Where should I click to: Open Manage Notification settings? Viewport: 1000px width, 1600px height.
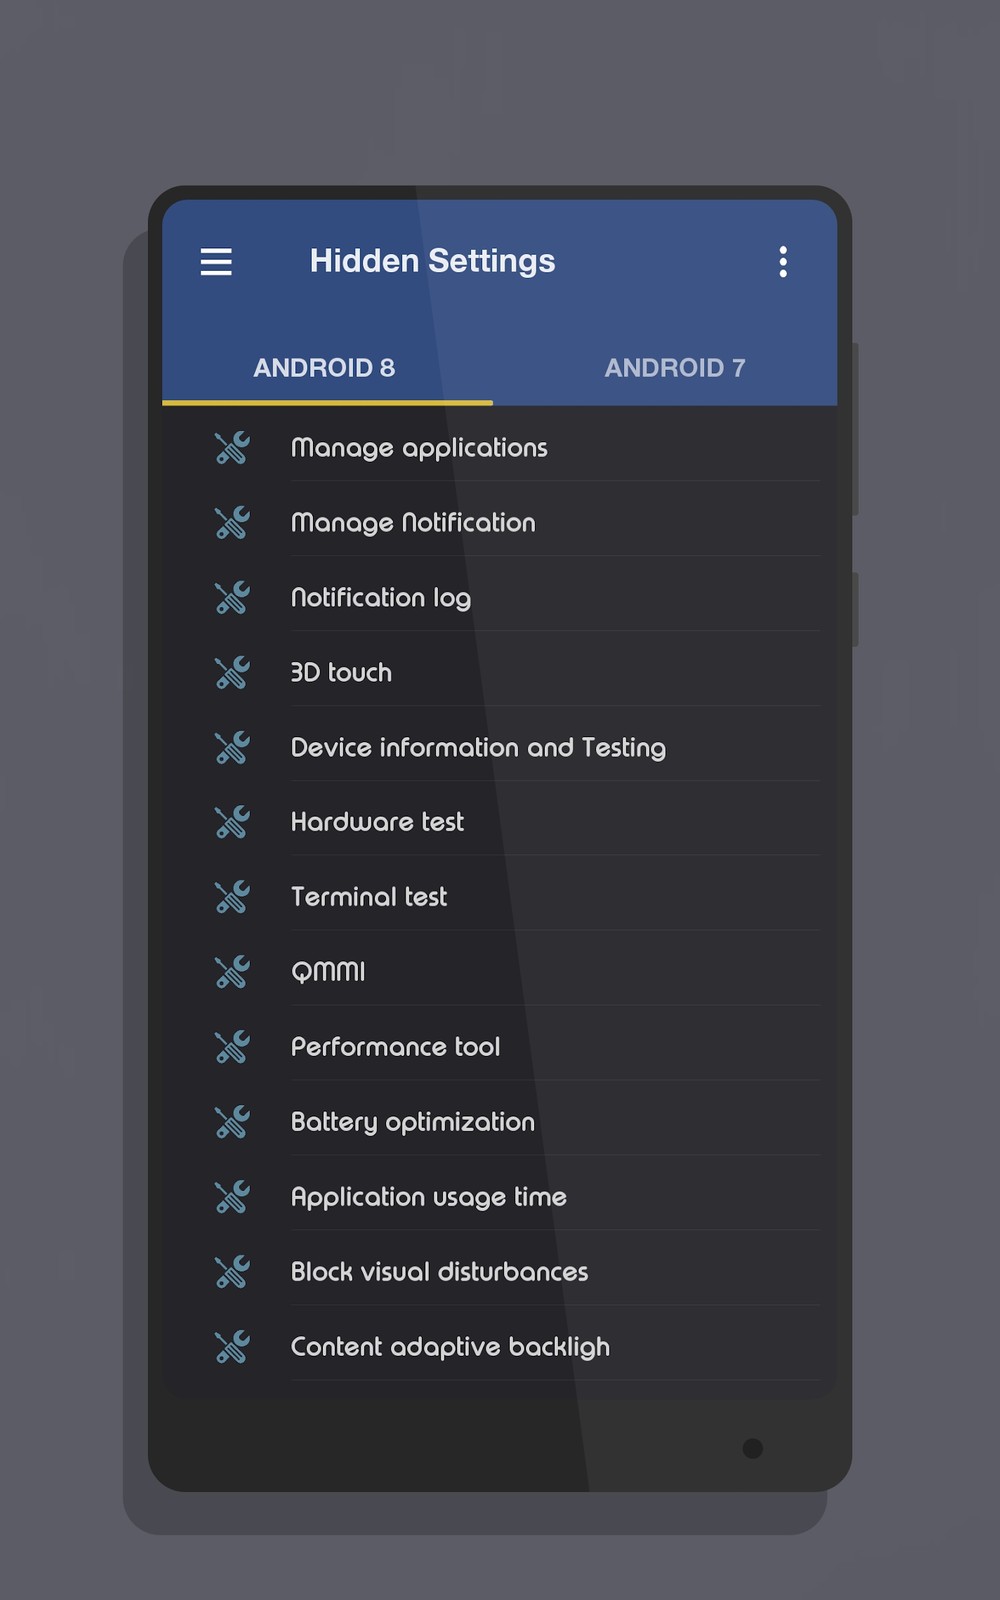click(413, 523)
